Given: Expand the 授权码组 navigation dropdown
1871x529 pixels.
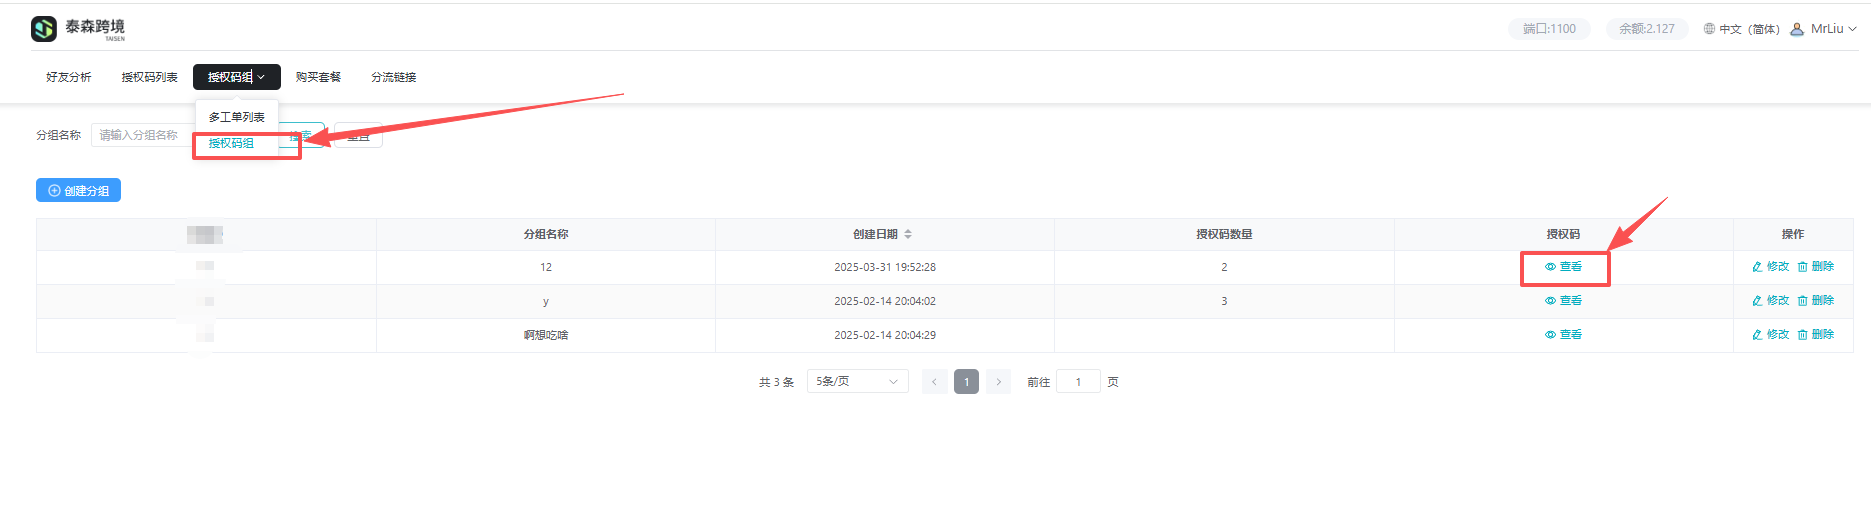Looking at the screenshot, I should coord(236,77).
